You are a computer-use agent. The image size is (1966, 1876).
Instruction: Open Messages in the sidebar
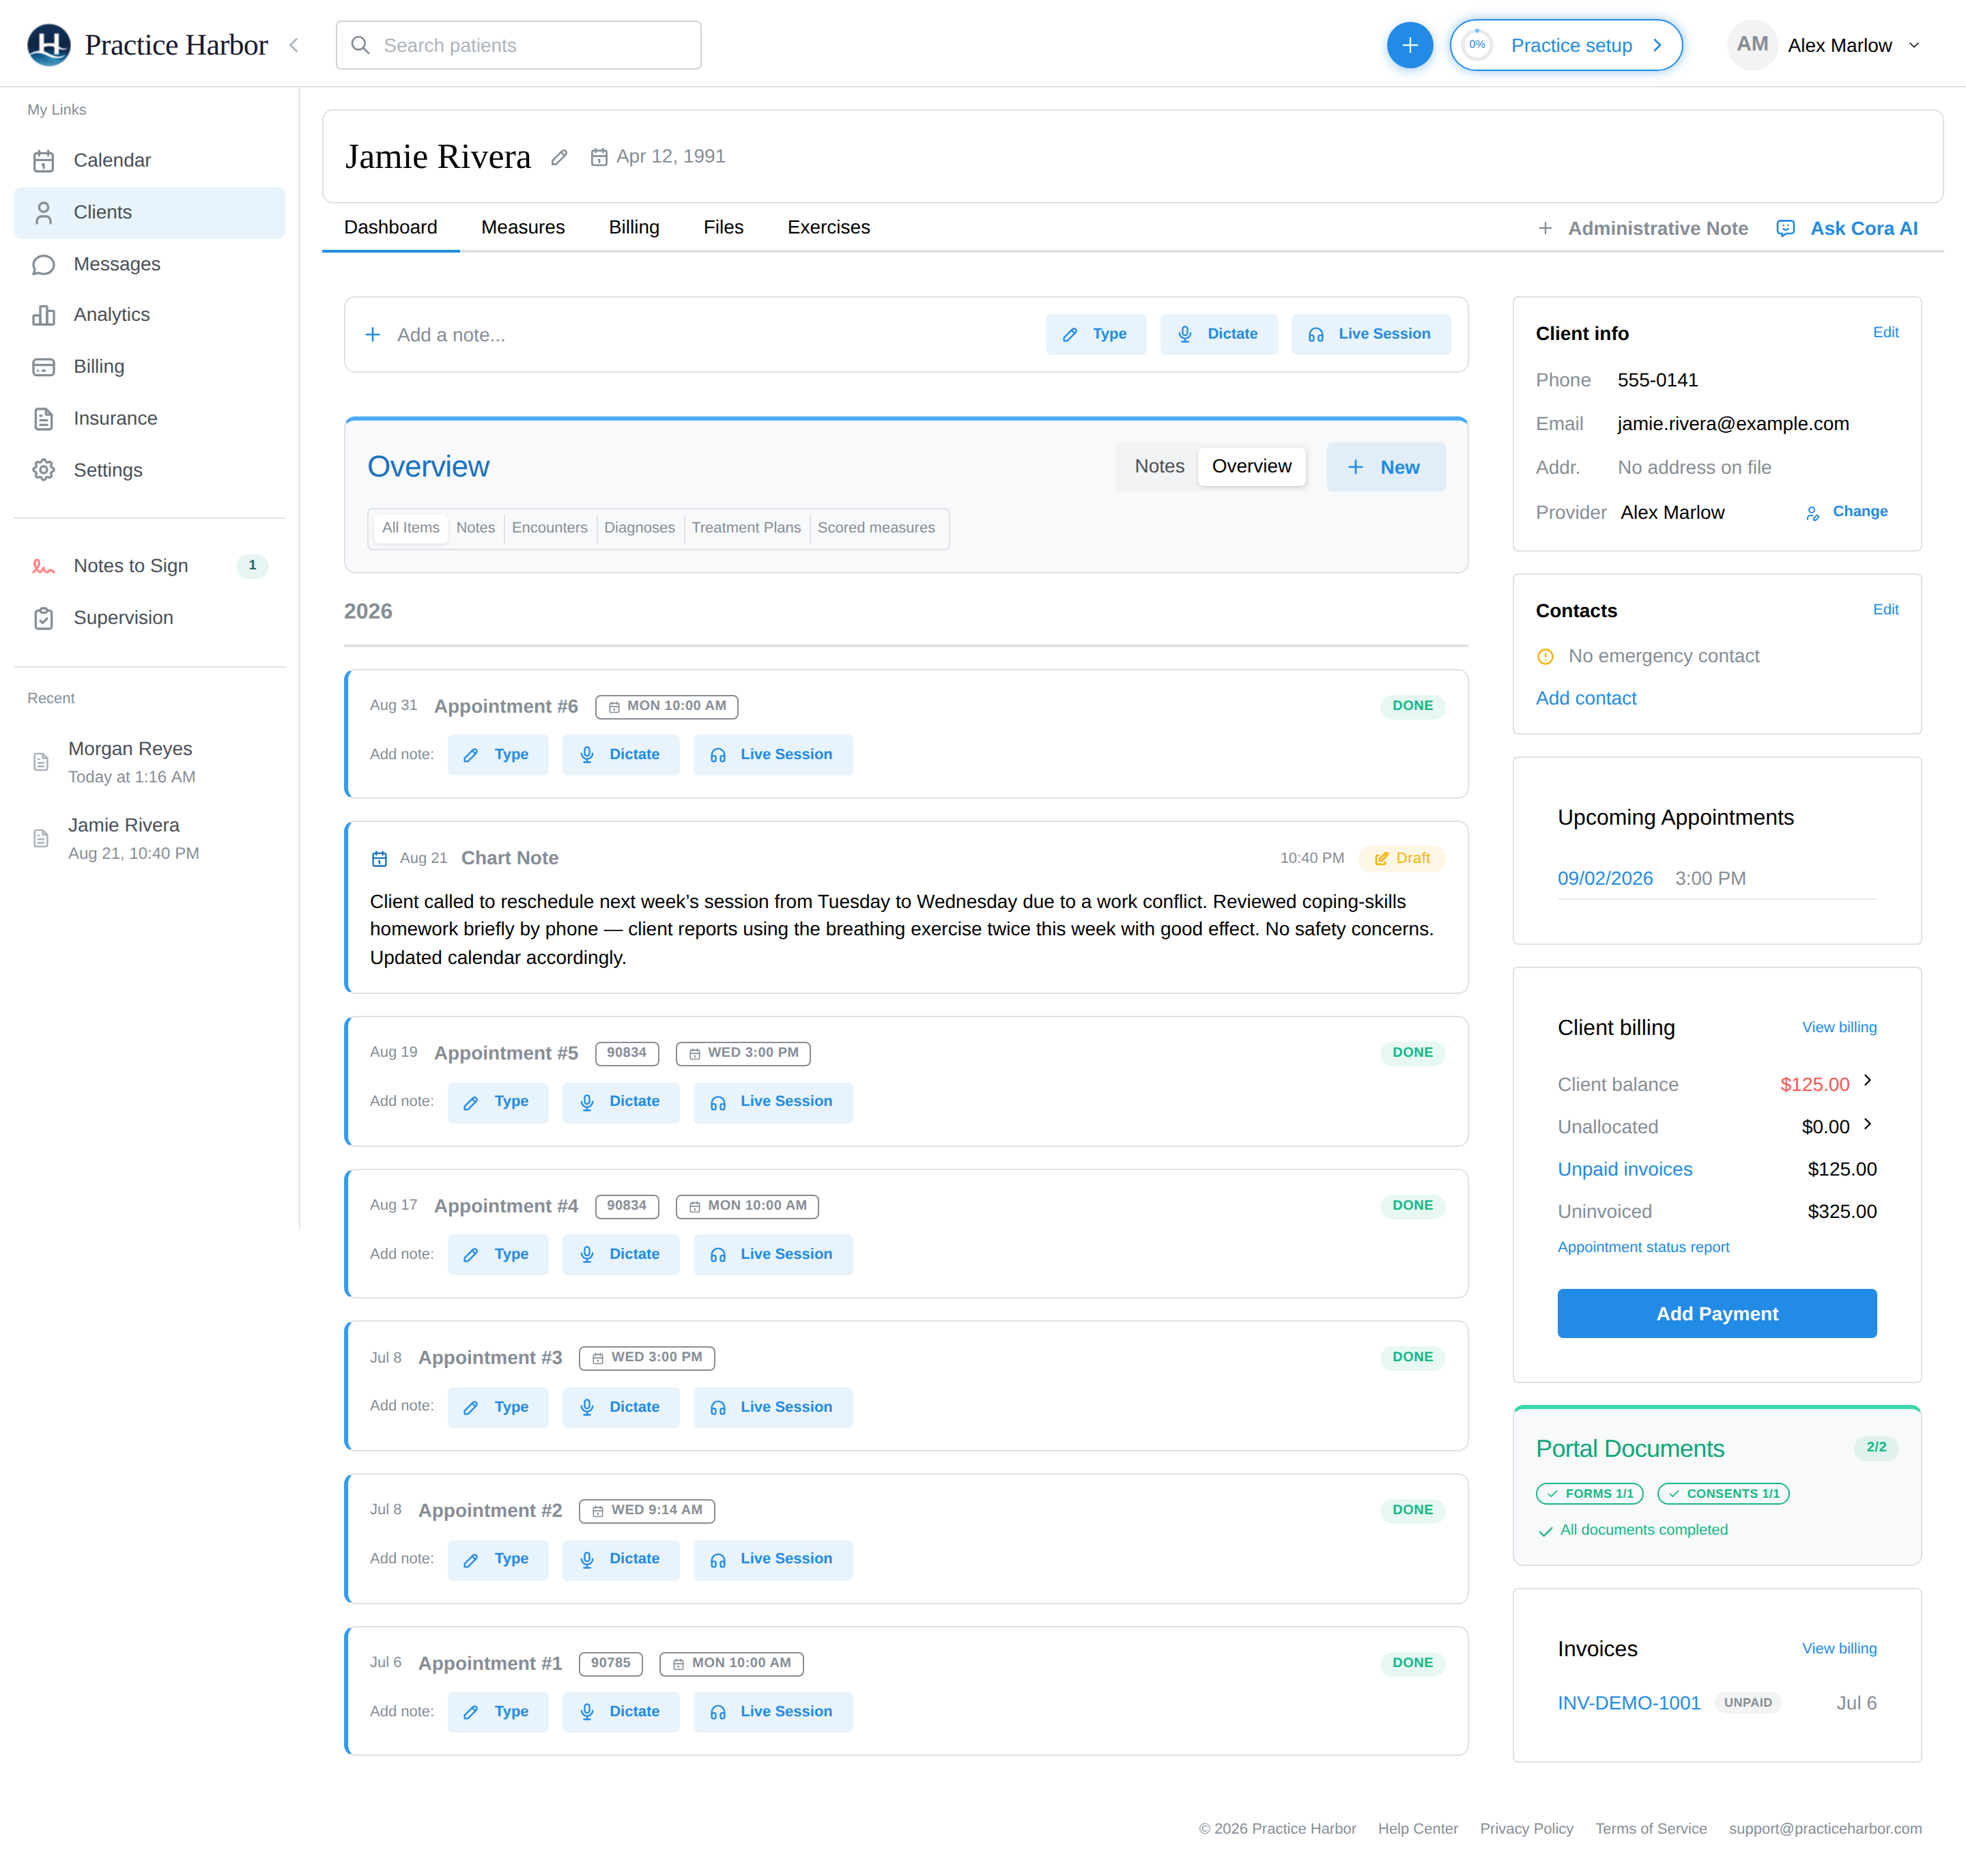149,264
